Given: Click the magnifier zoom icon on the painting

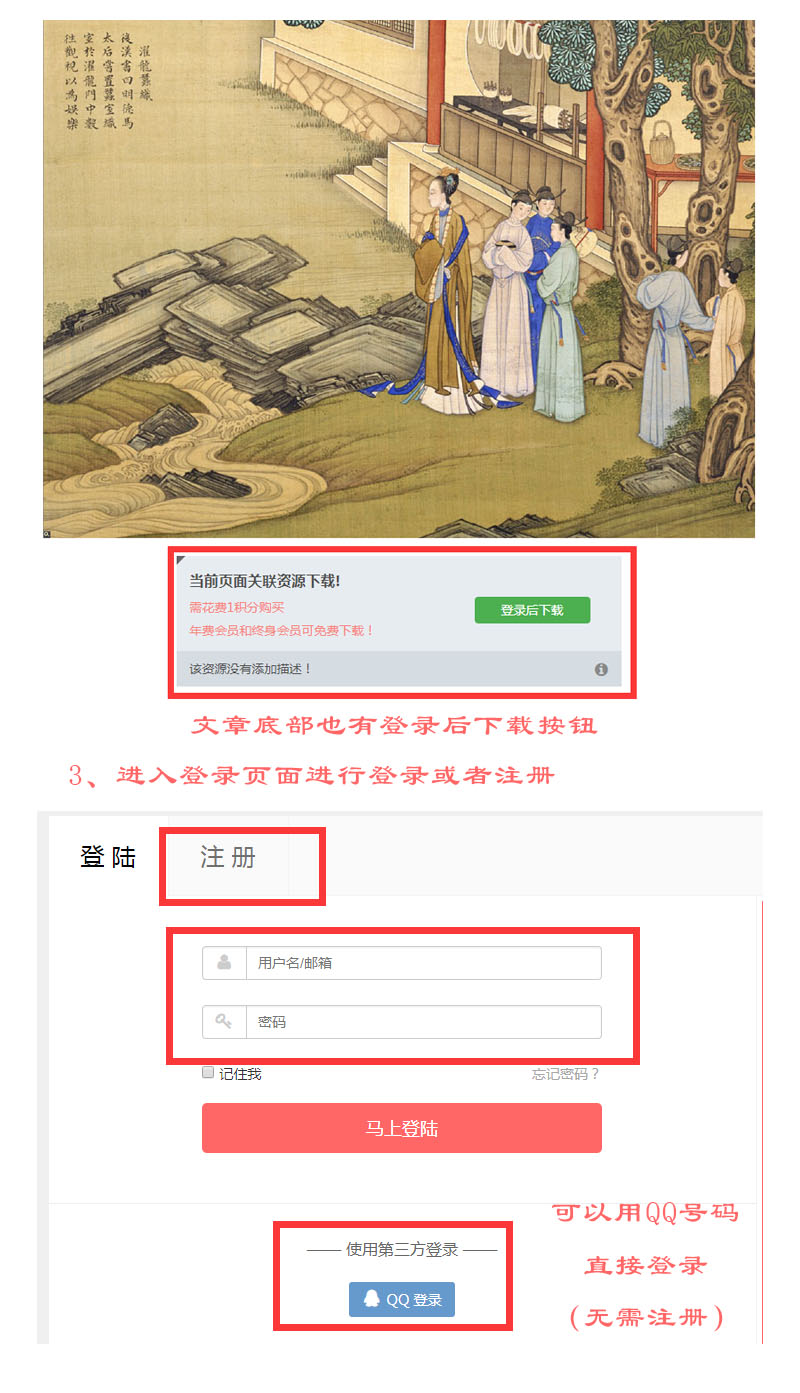Looking at the screenshot, I should tap(47, 533).
